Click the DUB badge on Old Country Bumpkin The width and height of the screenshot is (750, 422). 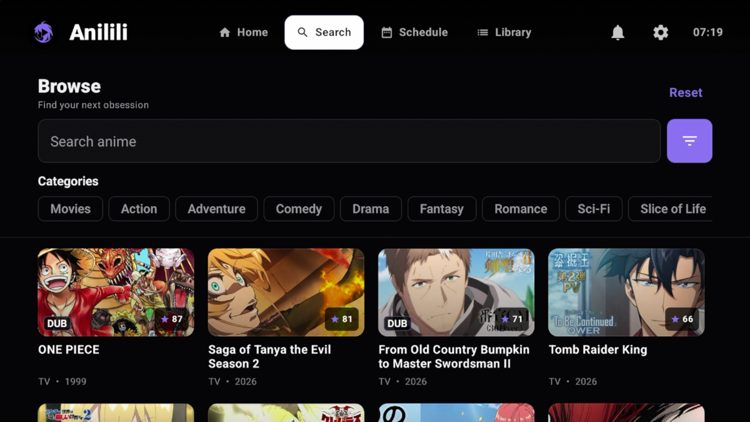click(397, 323)
